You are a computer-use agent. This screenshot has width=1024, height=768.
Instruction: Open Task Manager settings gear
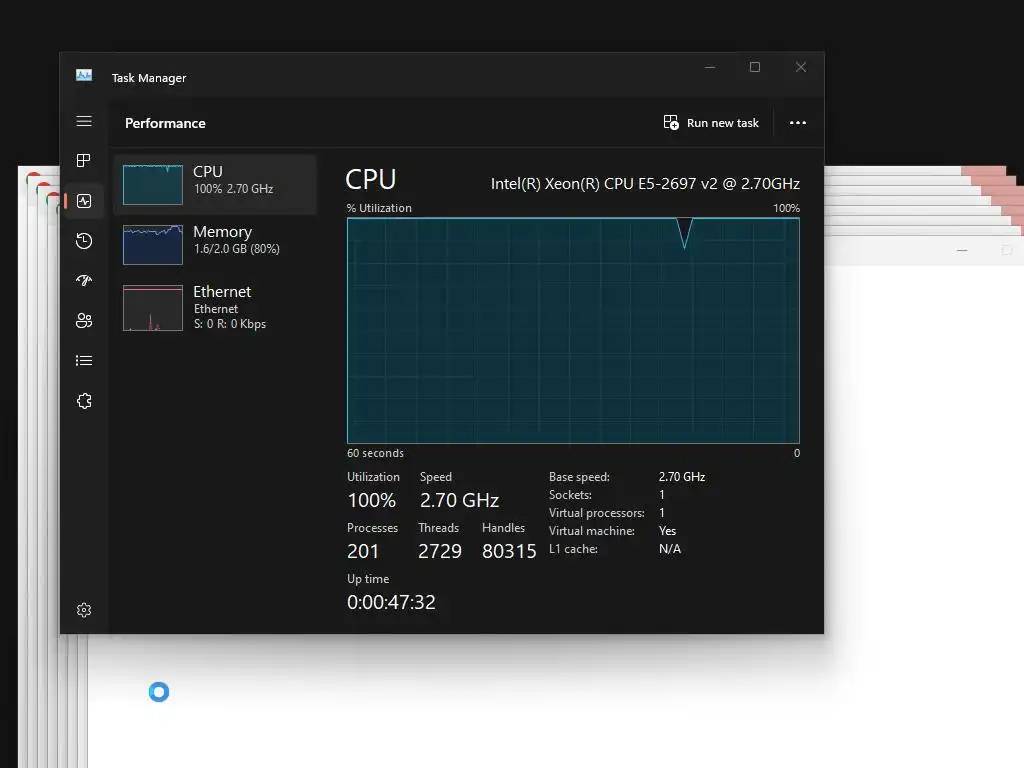tap(84, 610)
